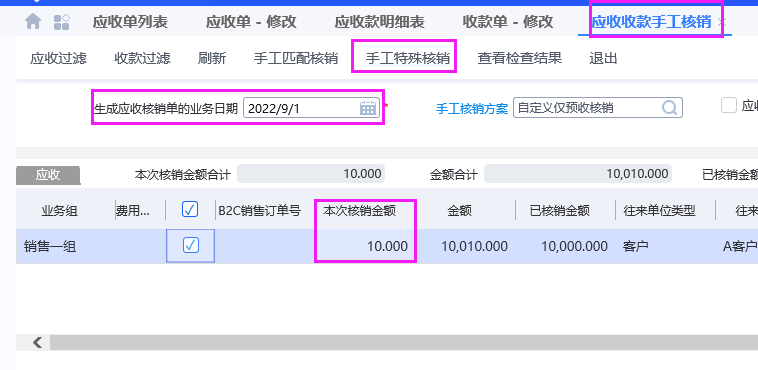Click the 2022/9/1 business date field
Viewport: 758px width, 370px height.
pyautogui.click(x=311, y=108)
